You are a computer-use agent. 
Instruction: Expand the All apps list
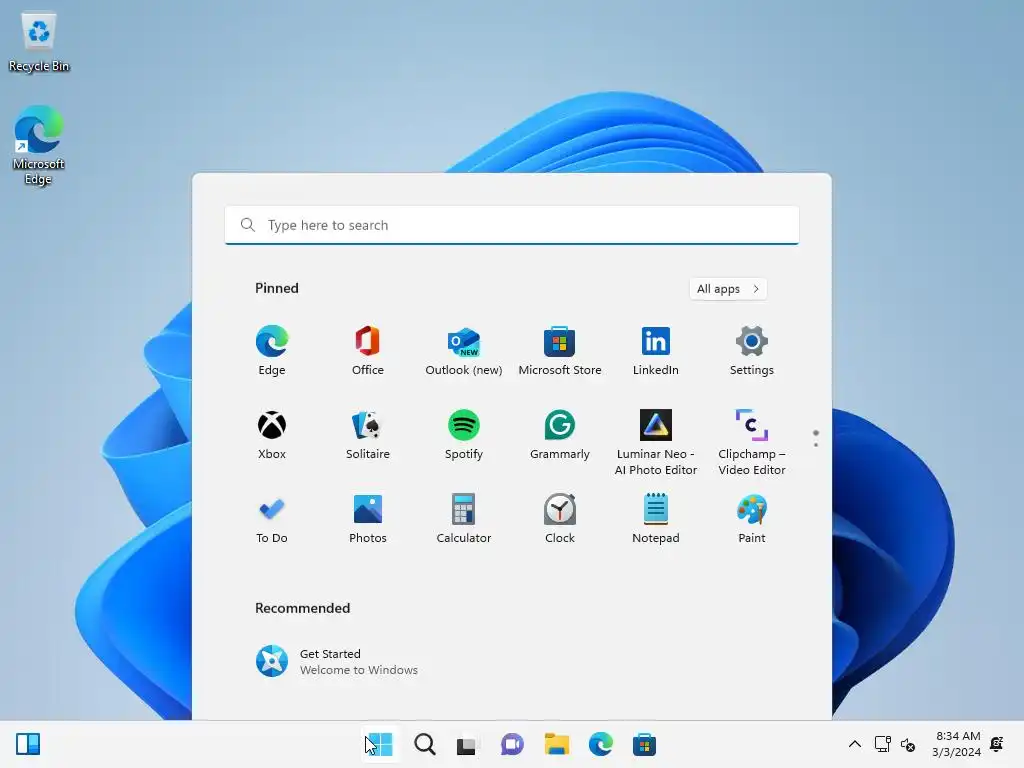(x=728, y=289)
